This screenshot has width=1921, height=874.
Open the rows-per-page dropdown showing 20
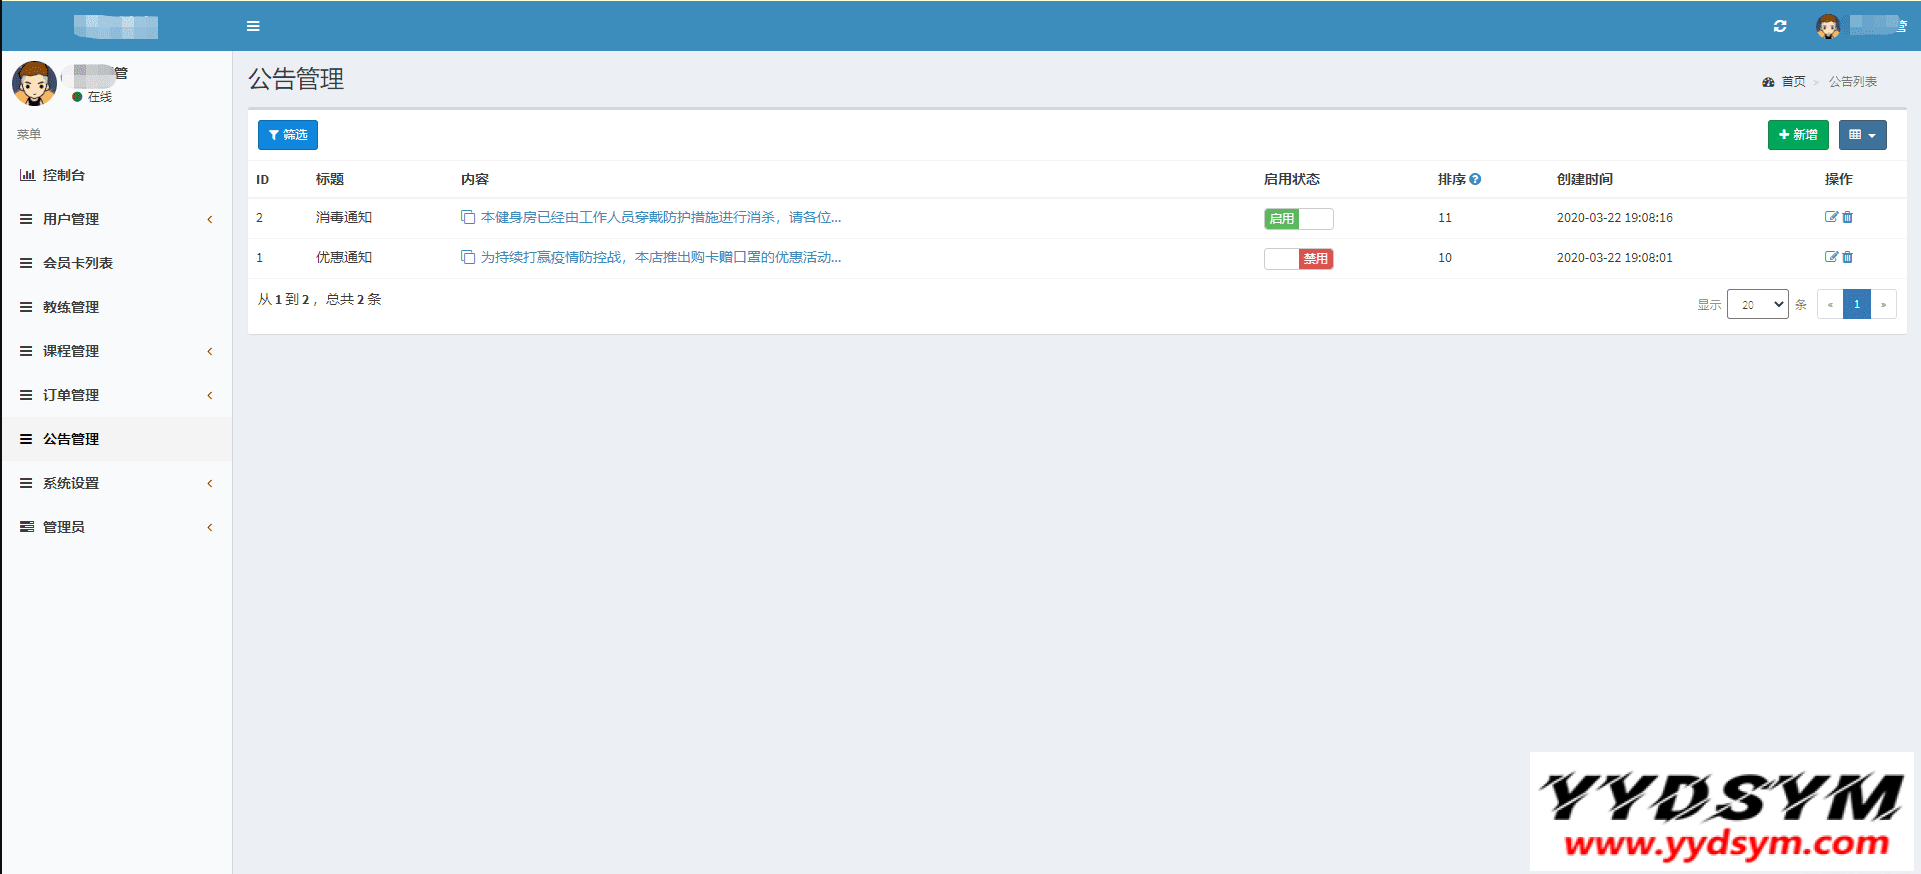(x=1757, y=305)
